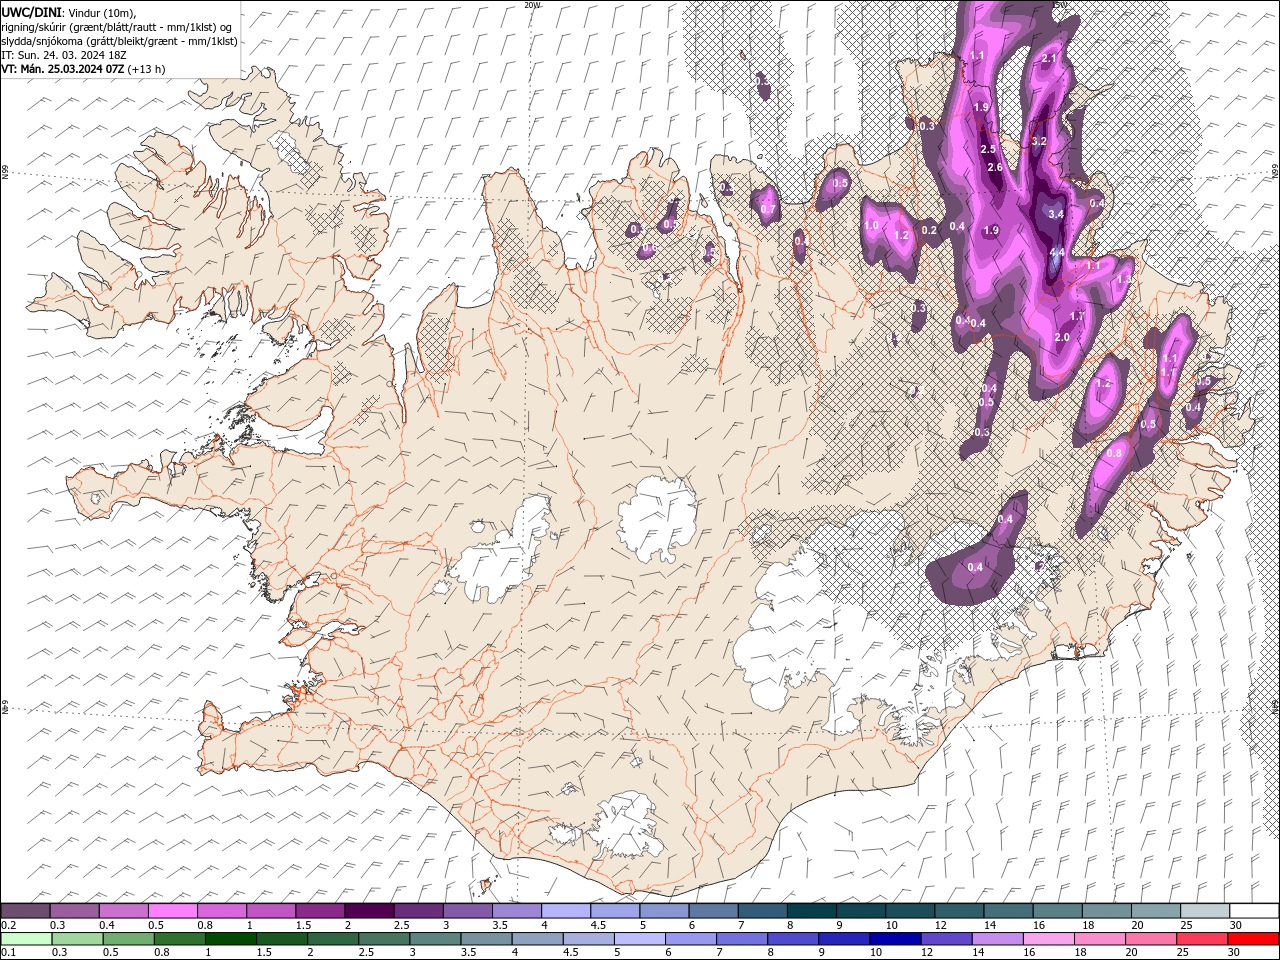Click the 0.2 label on upper legend

(x=8, y=925)
